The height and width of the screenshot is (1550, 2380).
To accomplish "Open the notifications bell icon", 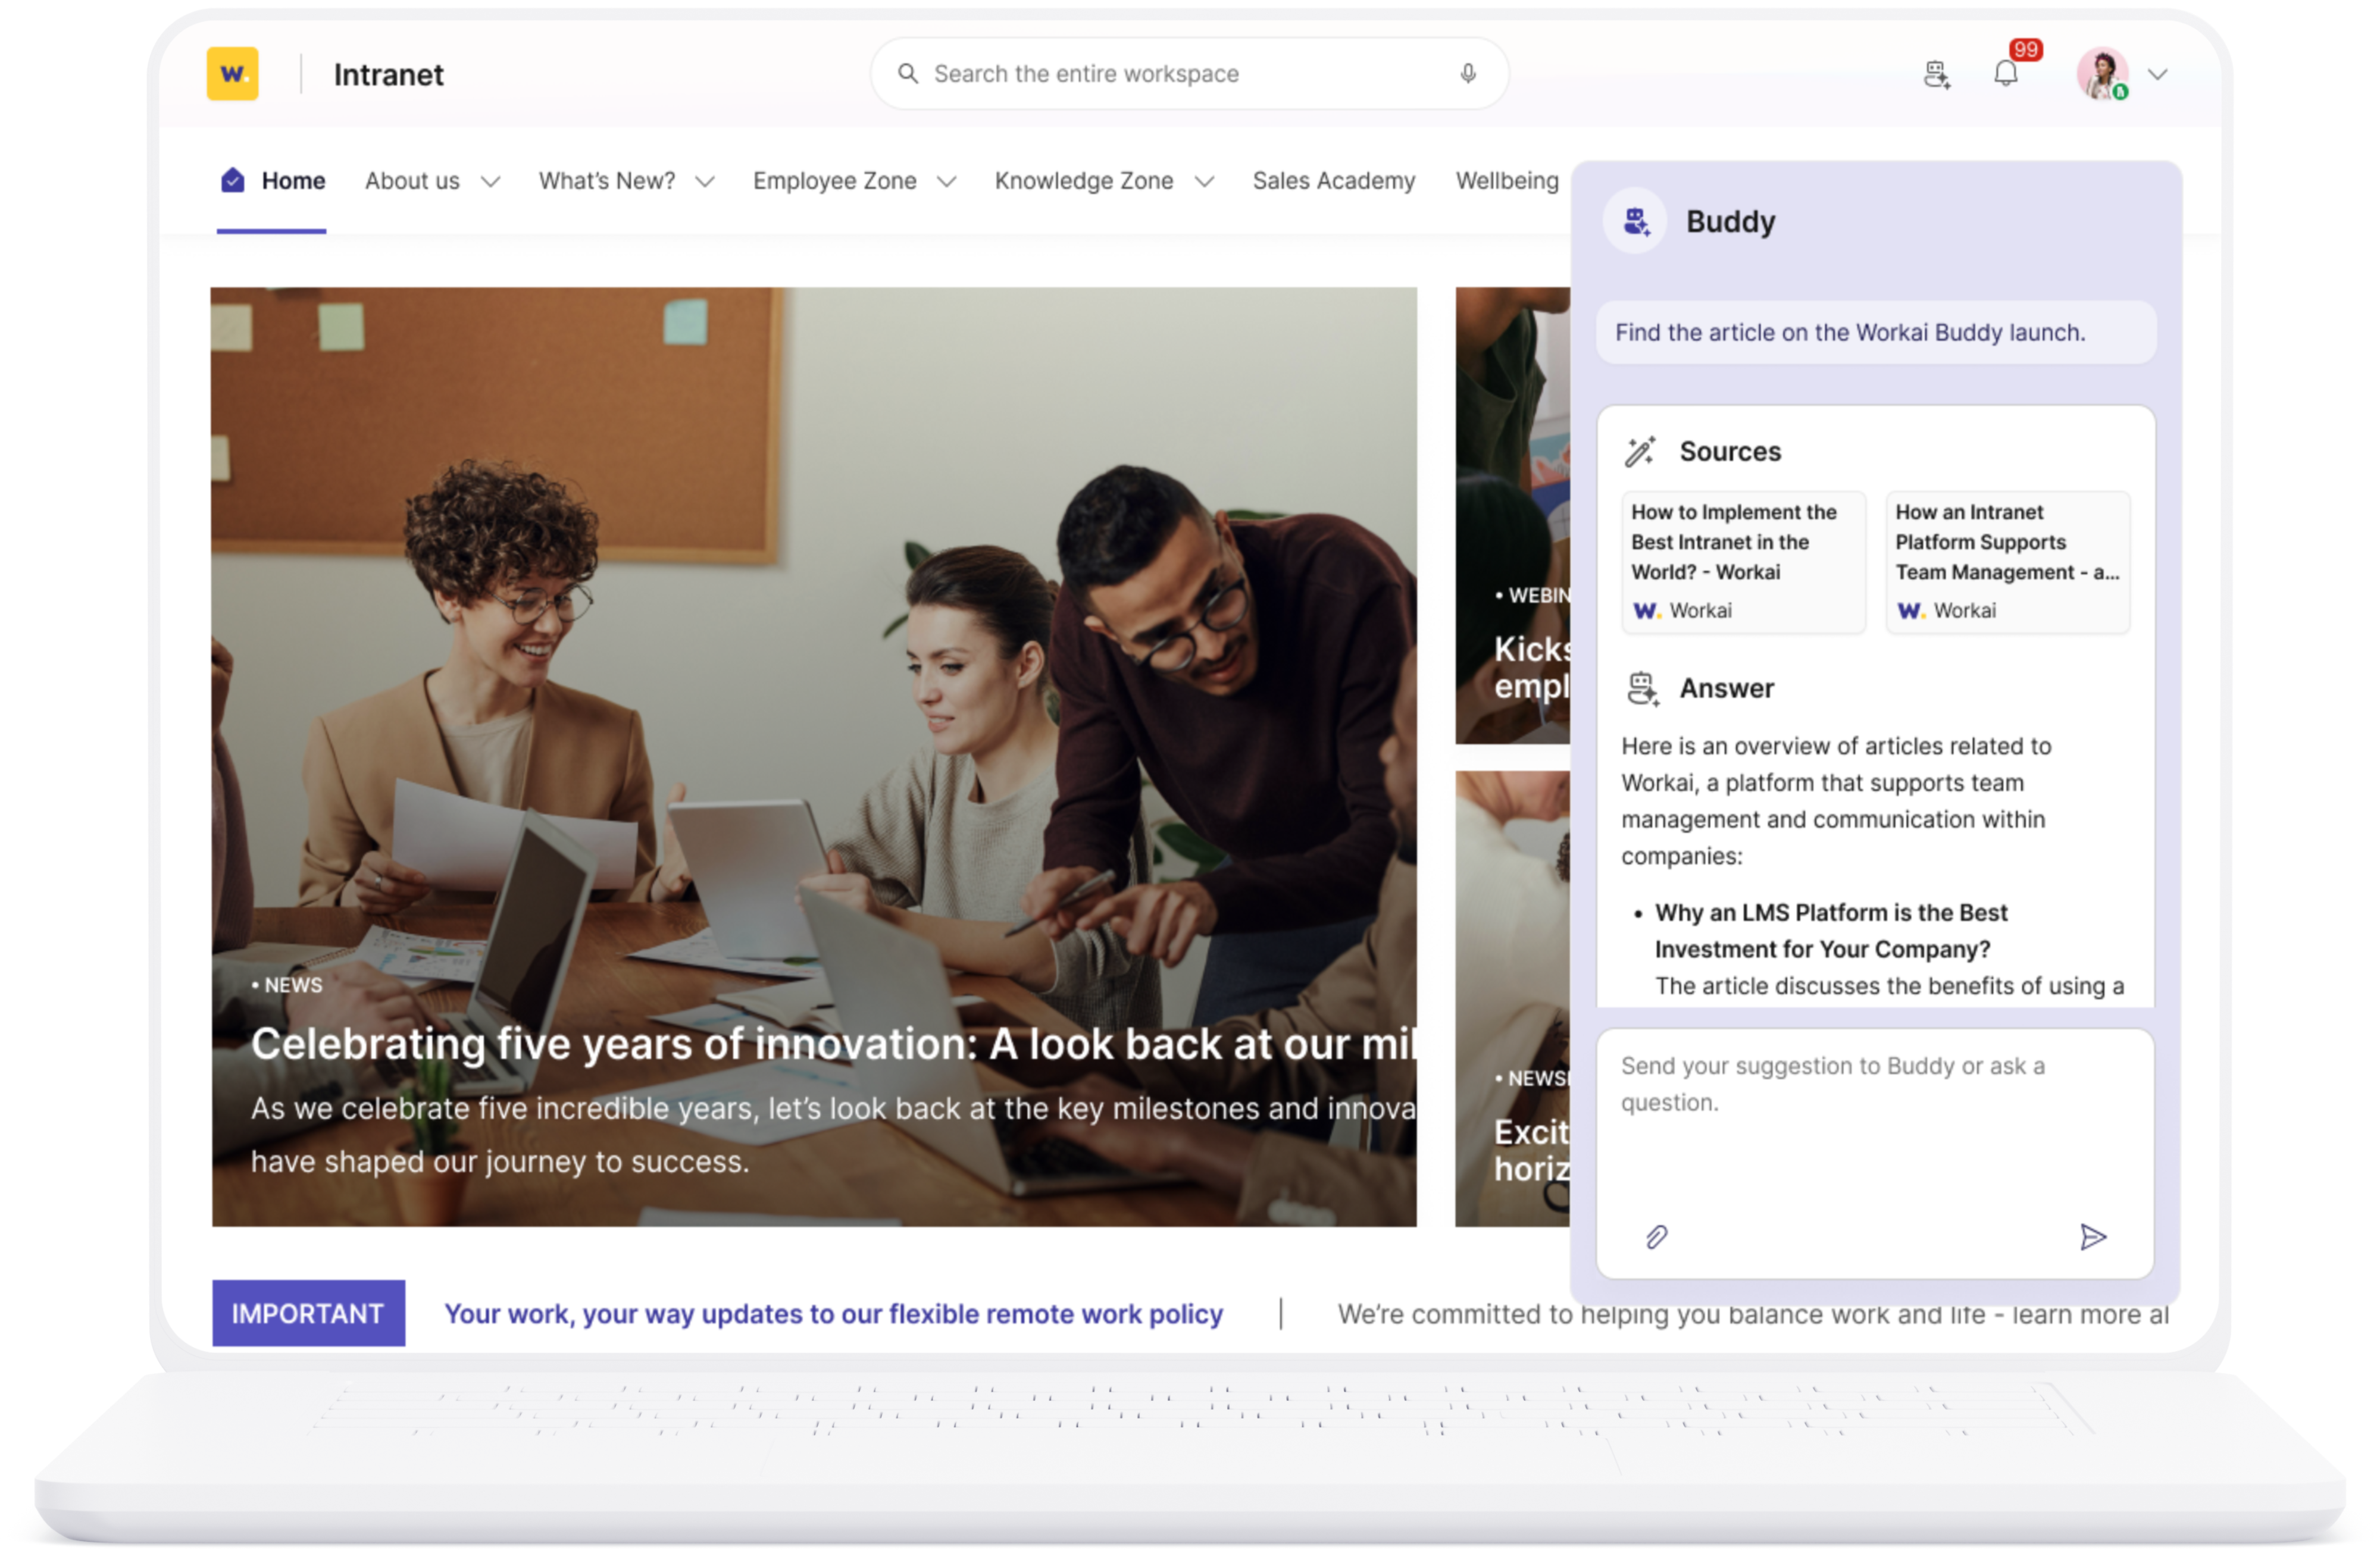I will click(x=2005, y=73).
